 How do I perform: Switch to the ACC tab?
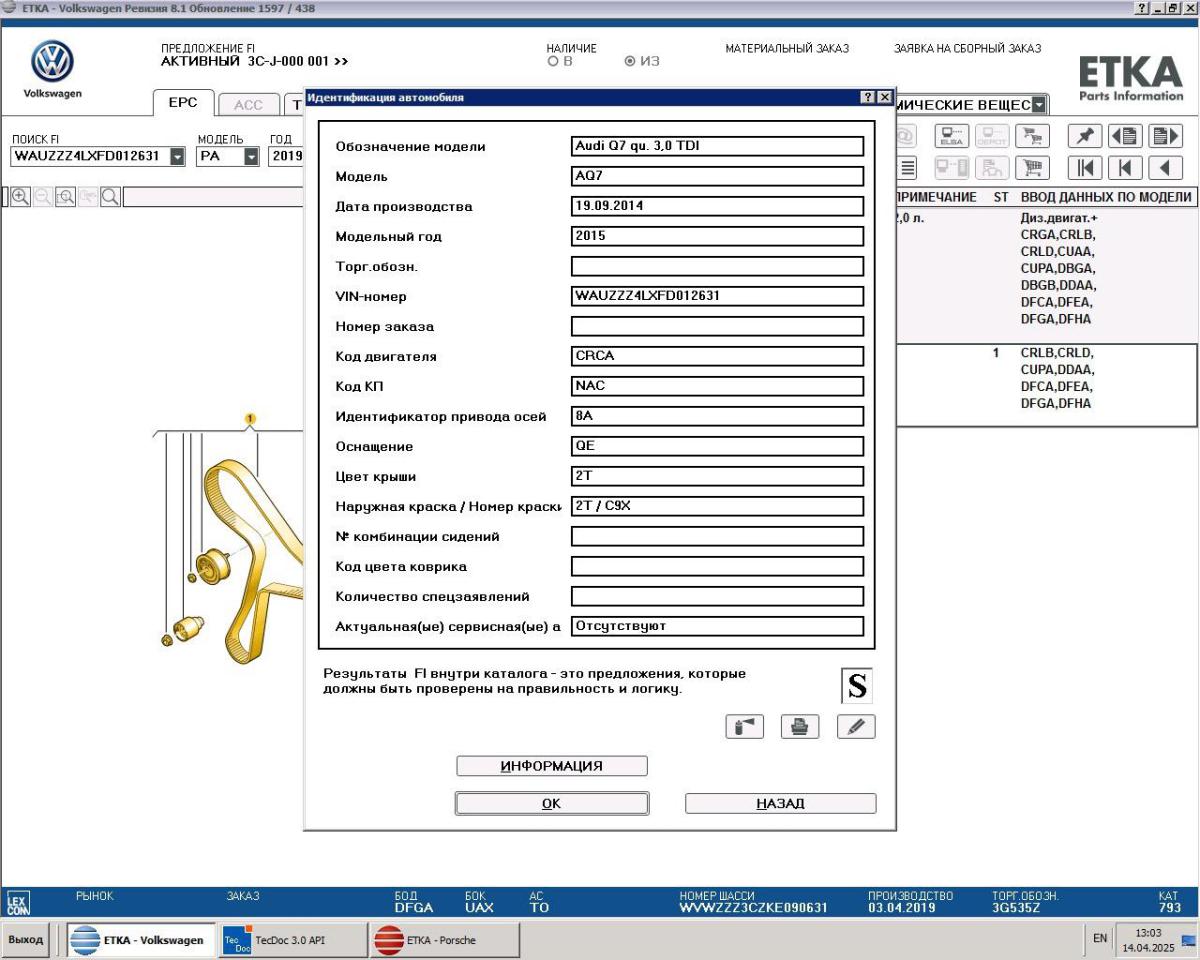(x=248, y=105)
